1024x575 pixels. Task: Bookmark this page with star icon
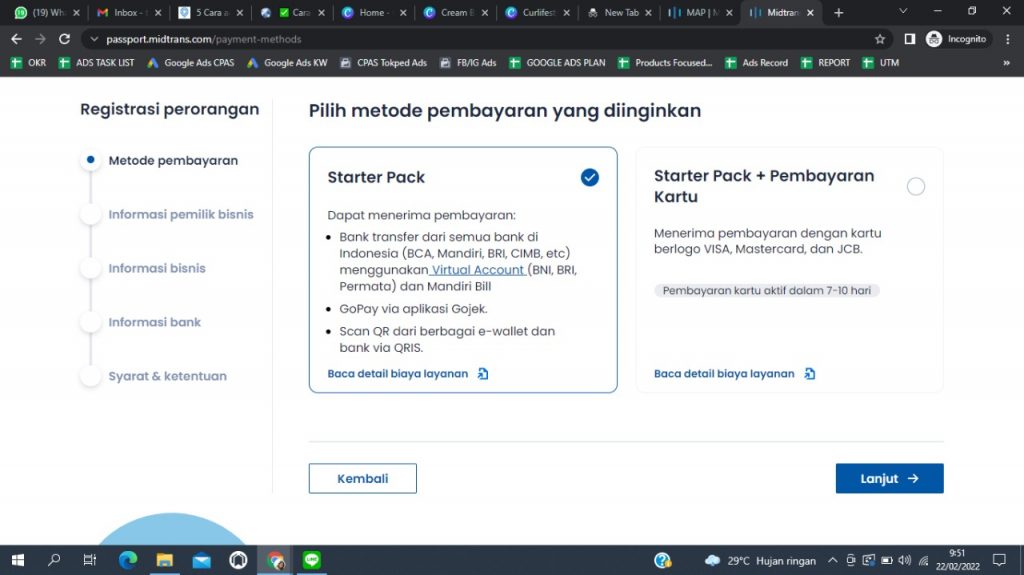(x=880, y=39)
